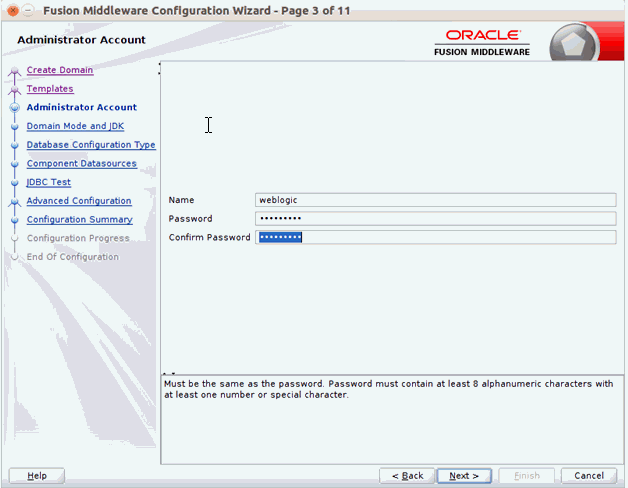The width and height of the screenshot is (628, 488).
Task: Click the Administrator Account step bullet icon
Action: point(15,107)
